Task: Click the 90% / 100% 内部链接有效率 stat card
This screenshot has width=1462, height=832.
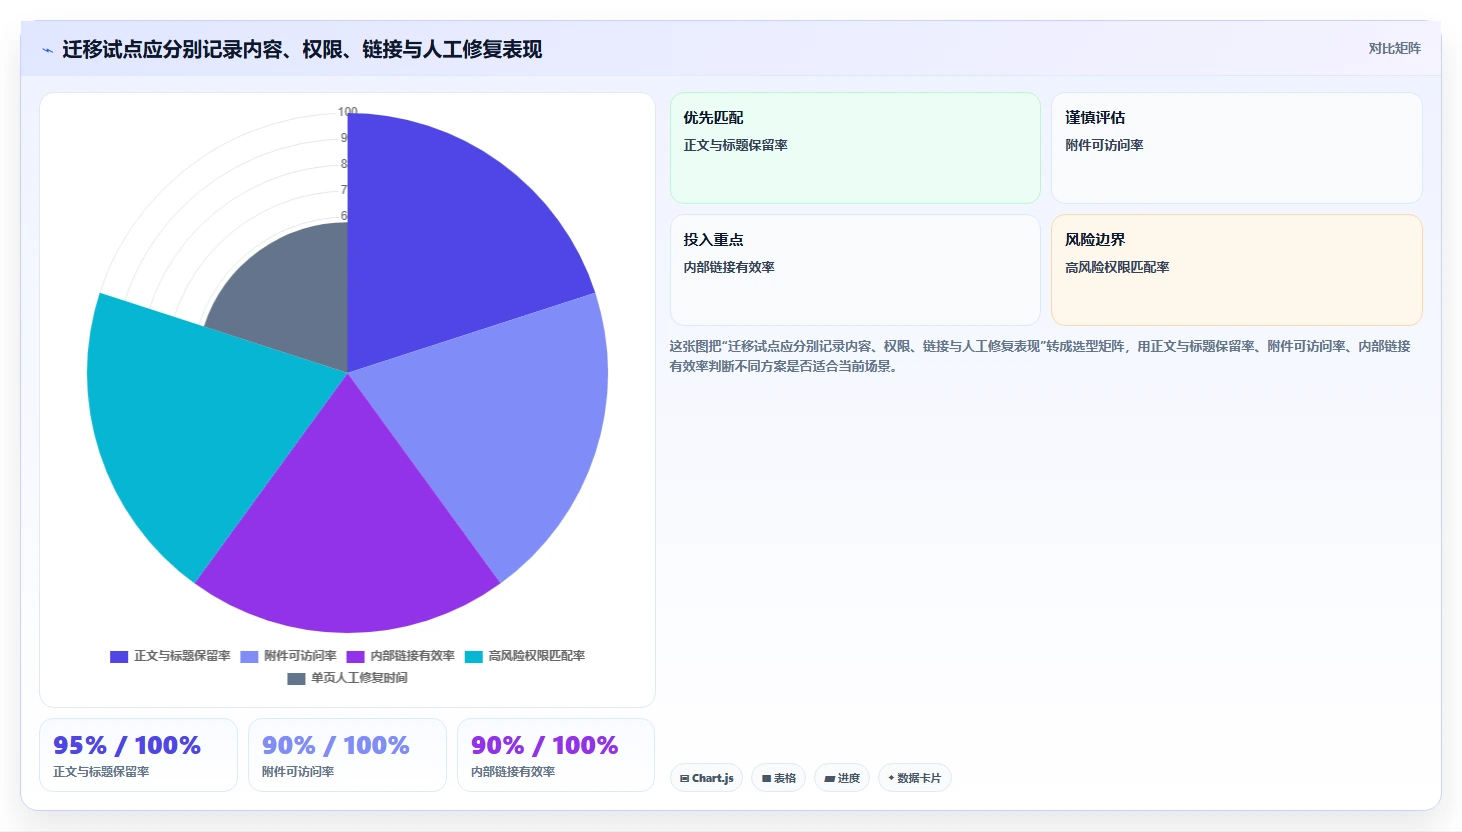Action: point(556,755)
